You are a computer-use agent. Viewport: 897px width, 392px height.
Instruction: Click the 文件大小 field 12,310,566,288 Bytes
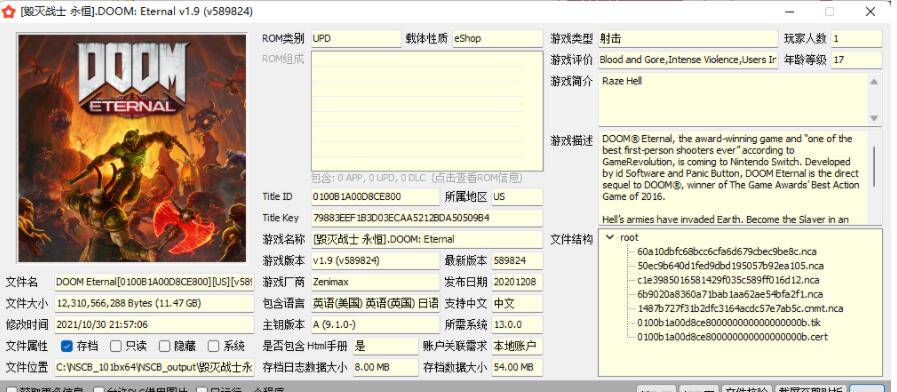click(x=154, y=303)
